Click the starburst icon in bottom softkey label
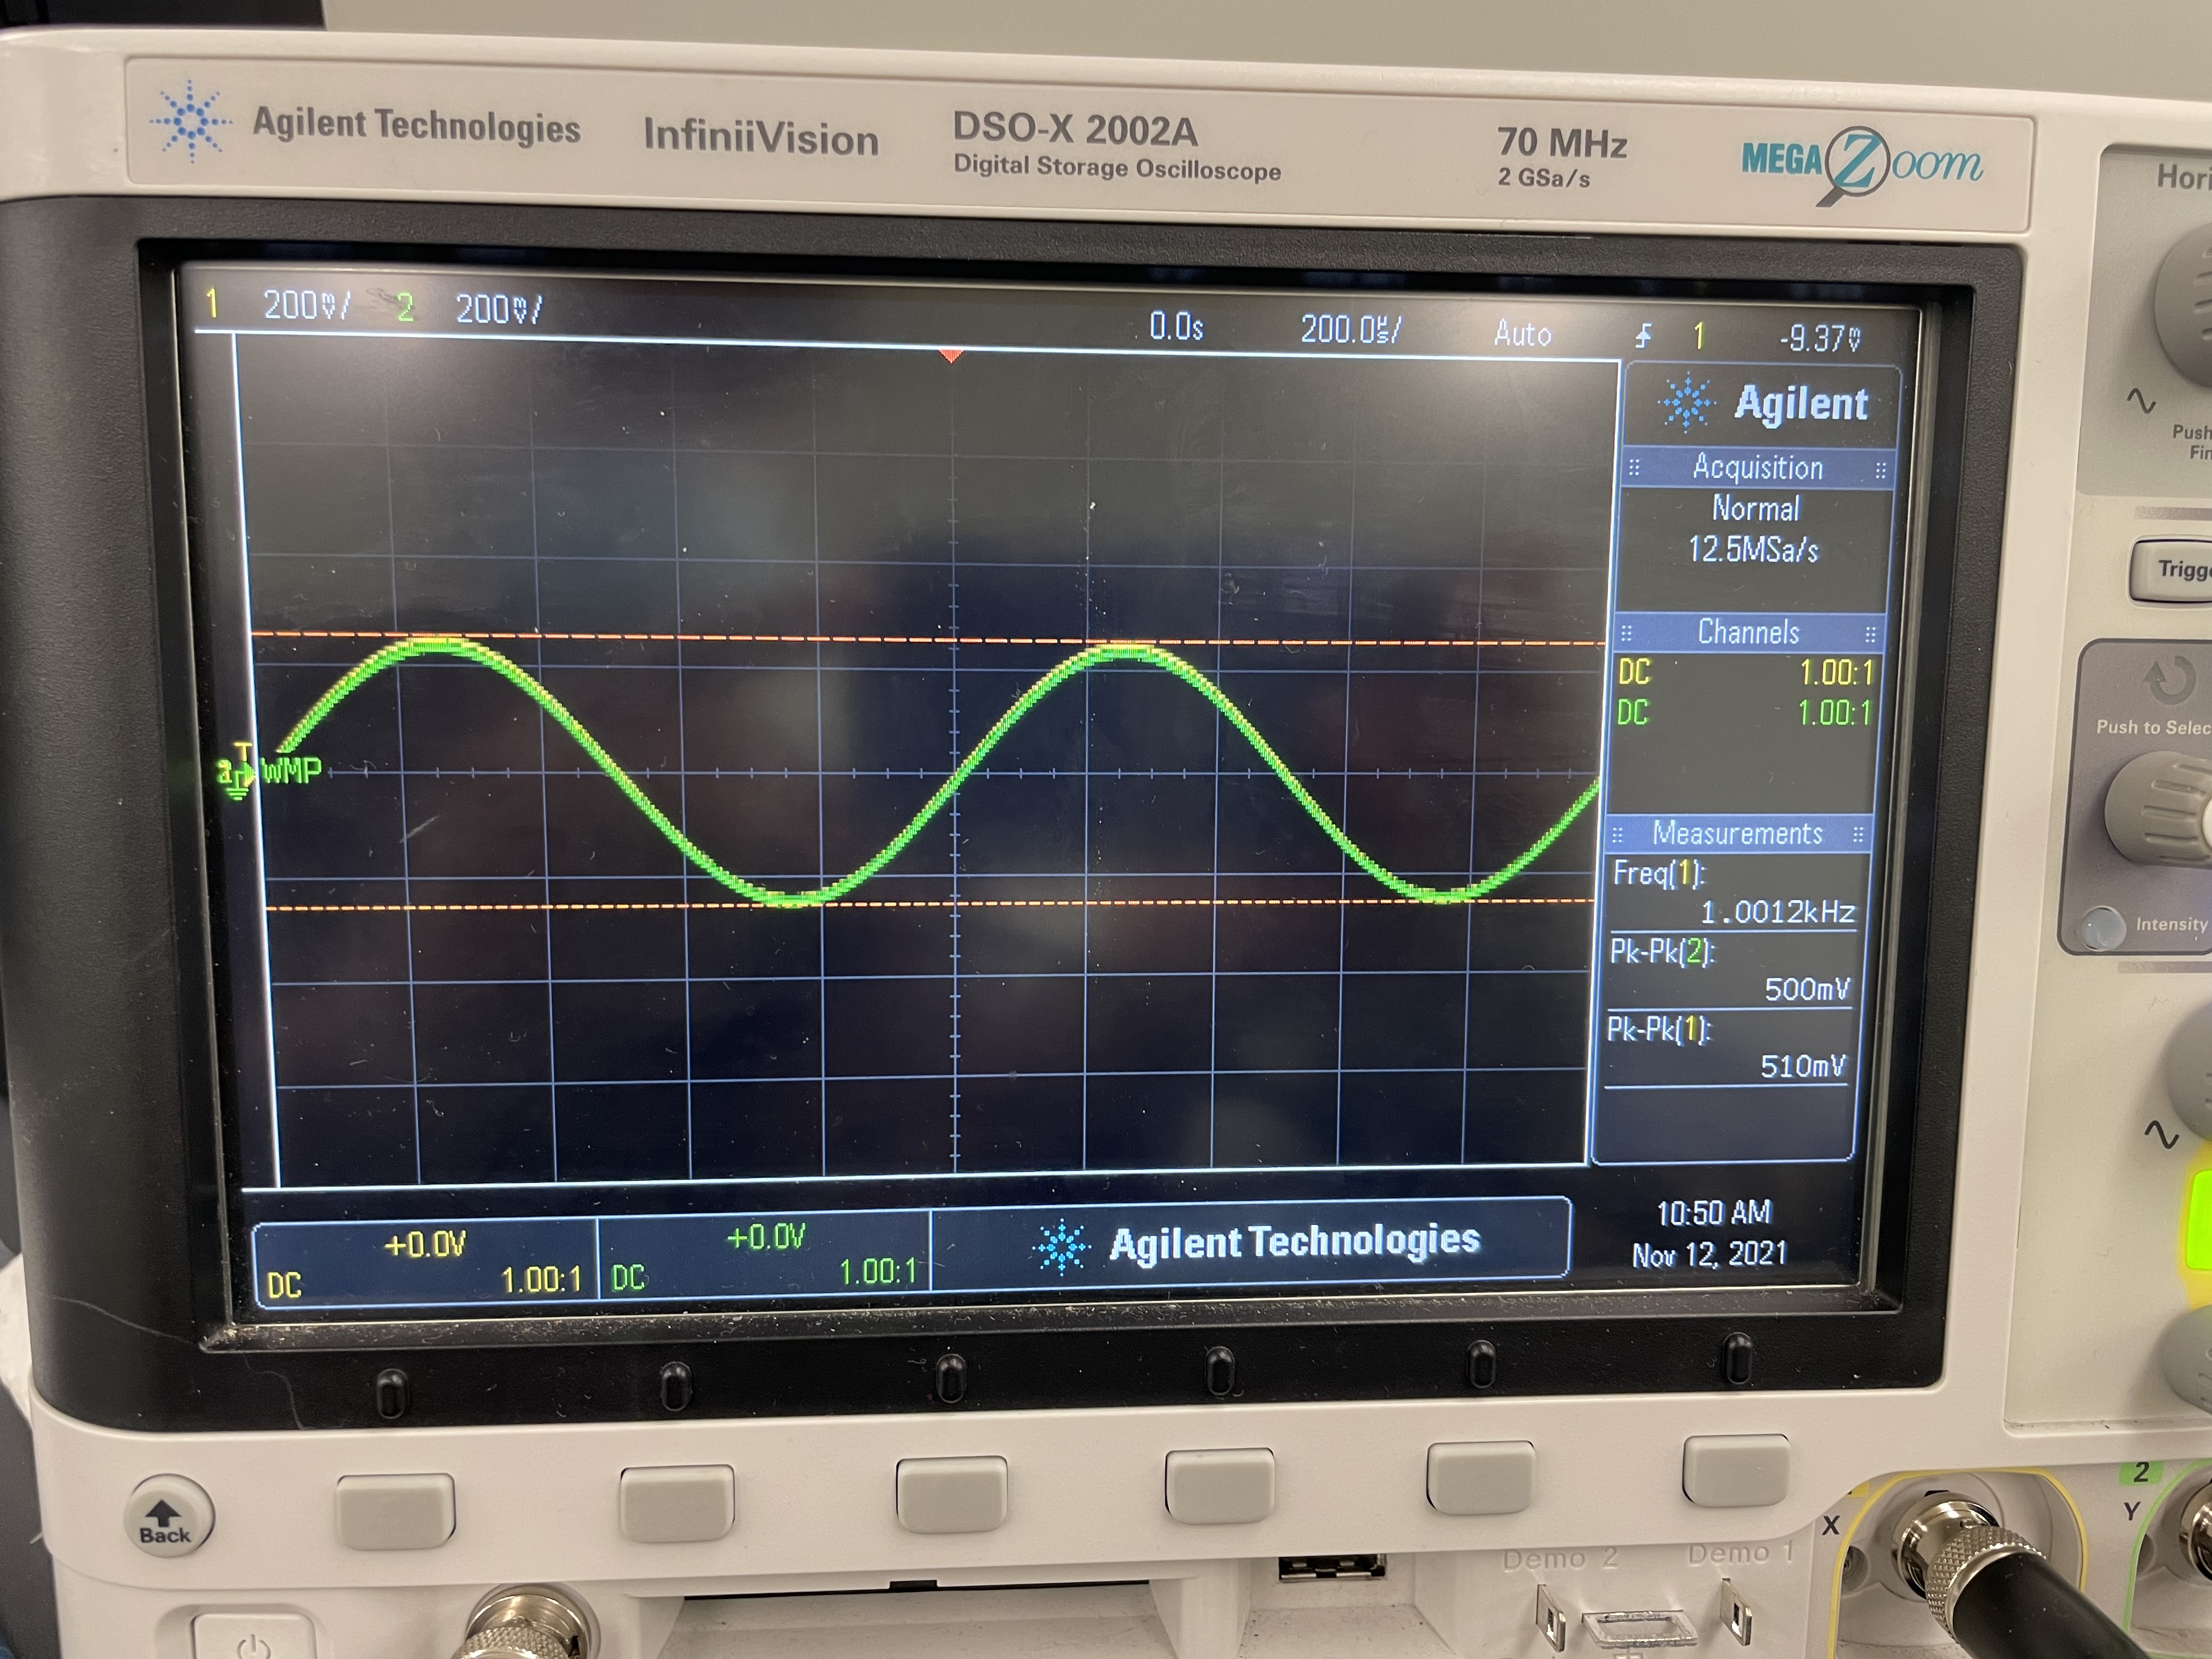 pyautogui.click(x=1061, y=1246)
